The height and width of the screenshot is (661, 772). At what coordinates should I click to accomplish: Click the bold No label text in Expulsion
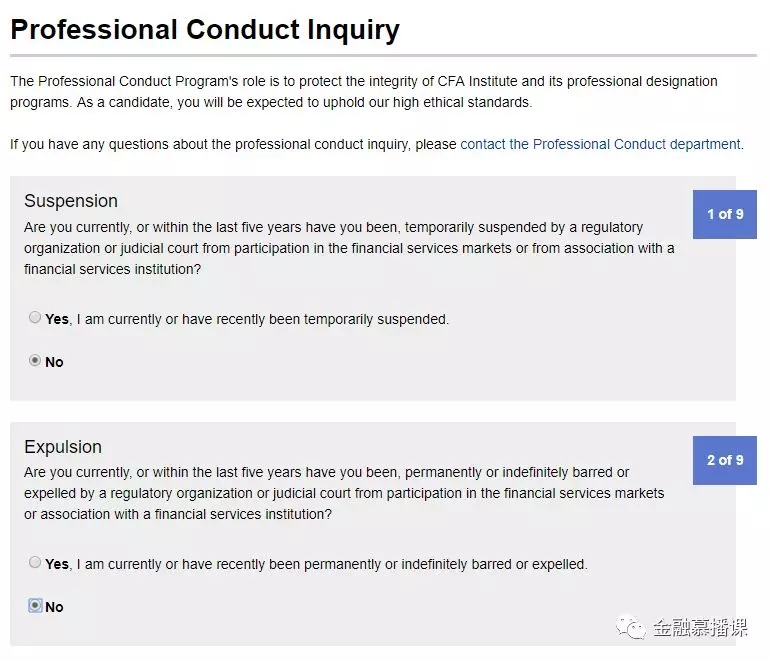coord(54,607)
